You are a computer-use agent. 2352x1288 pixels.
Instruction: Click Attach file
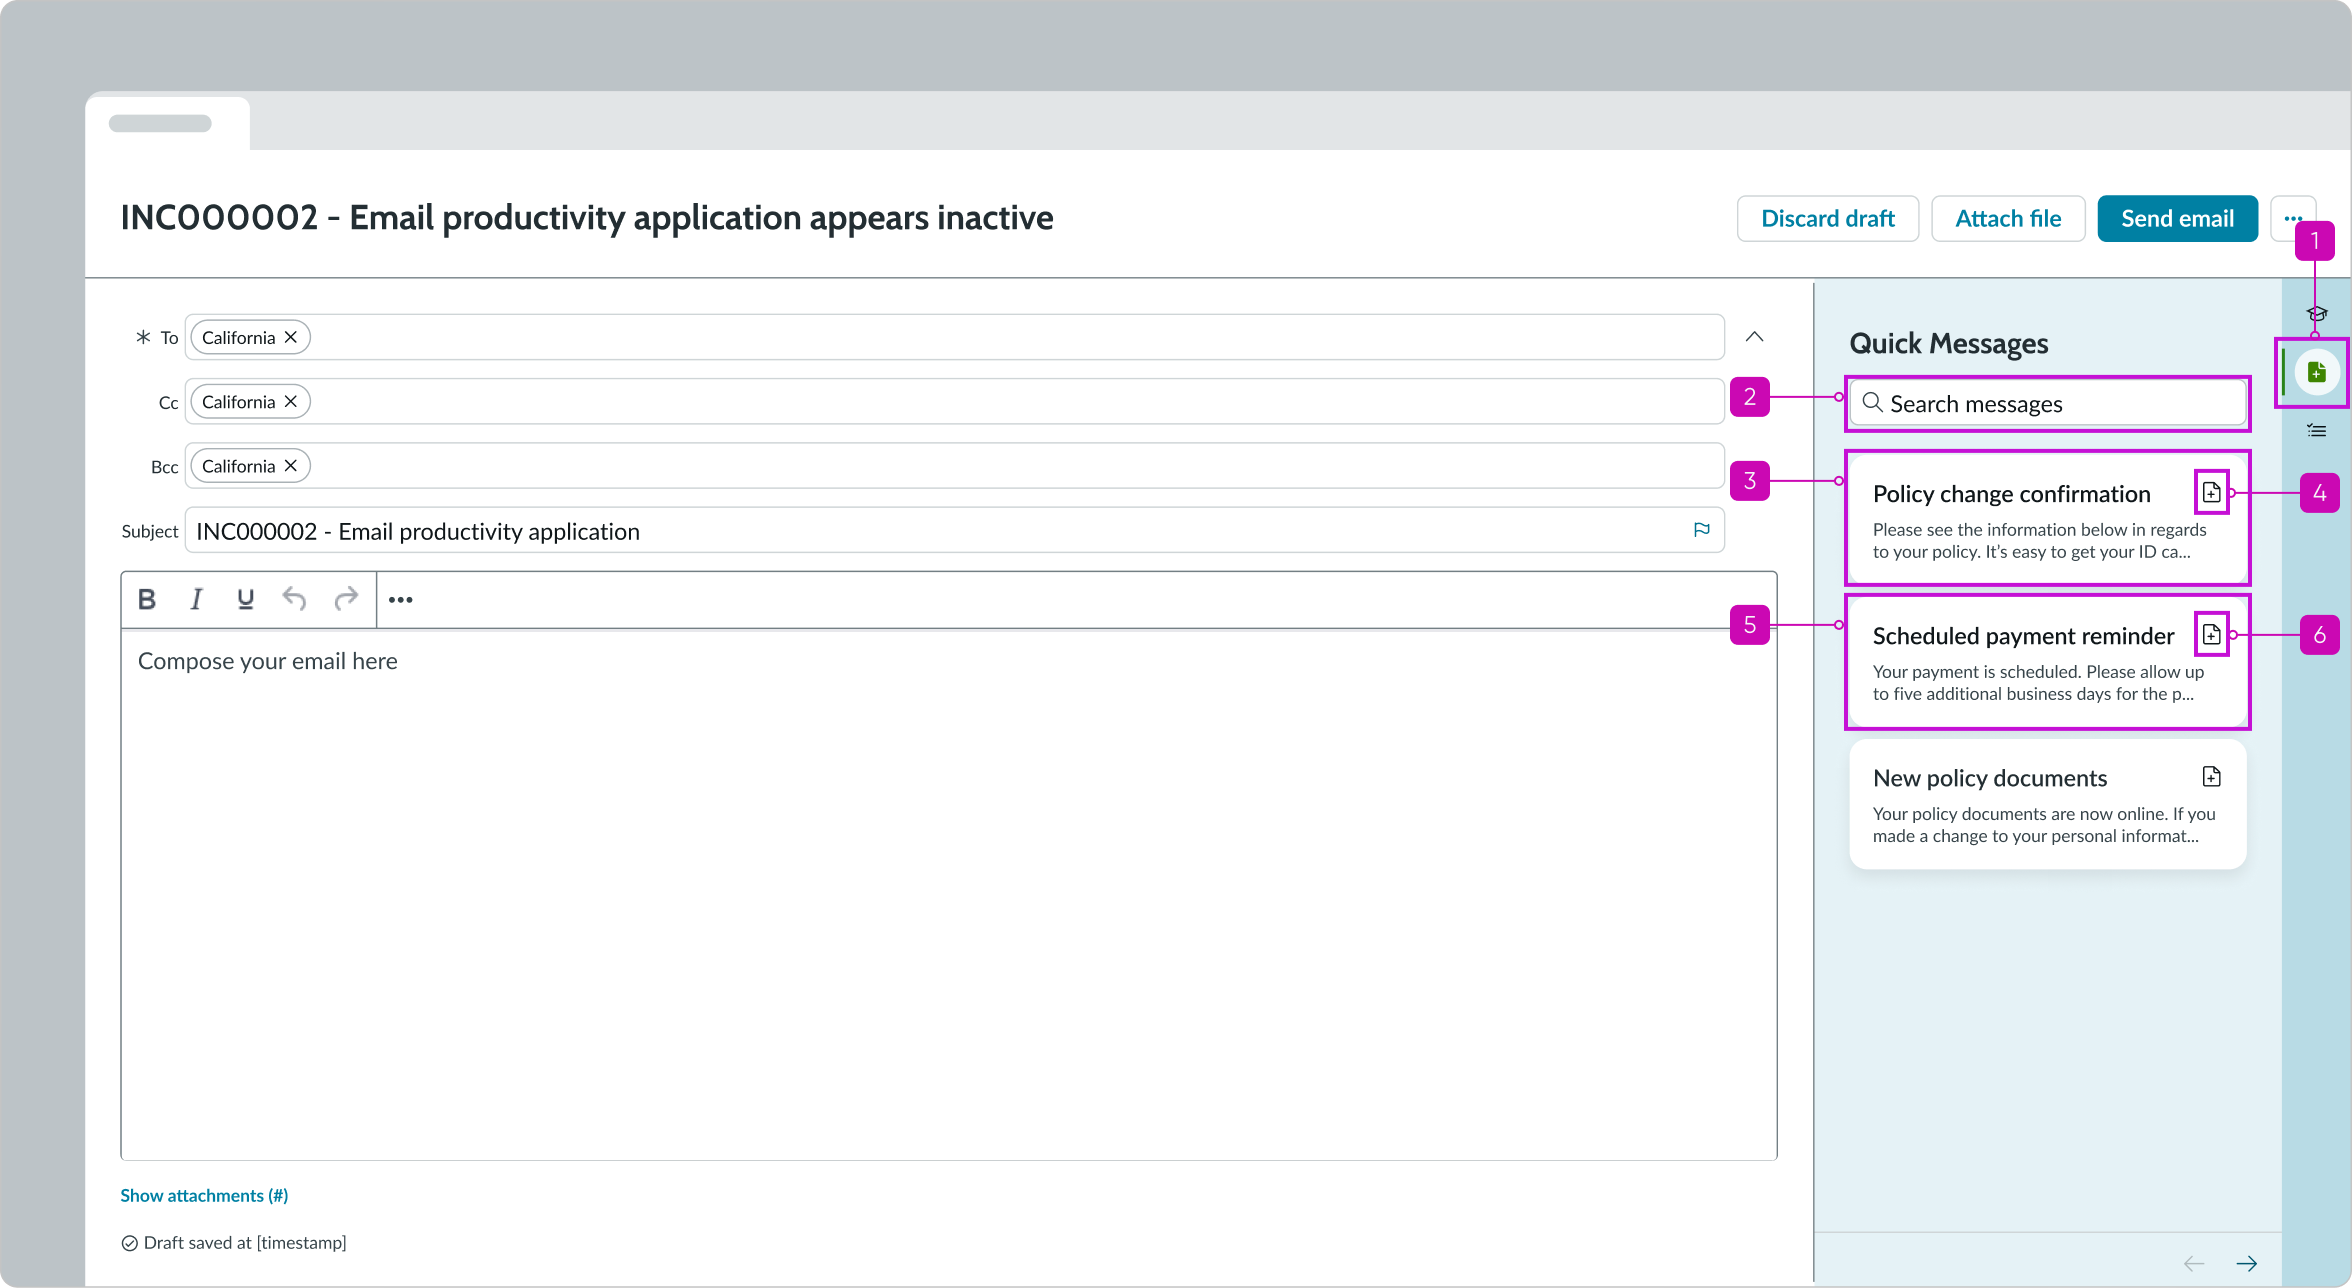pos(2007,218)
